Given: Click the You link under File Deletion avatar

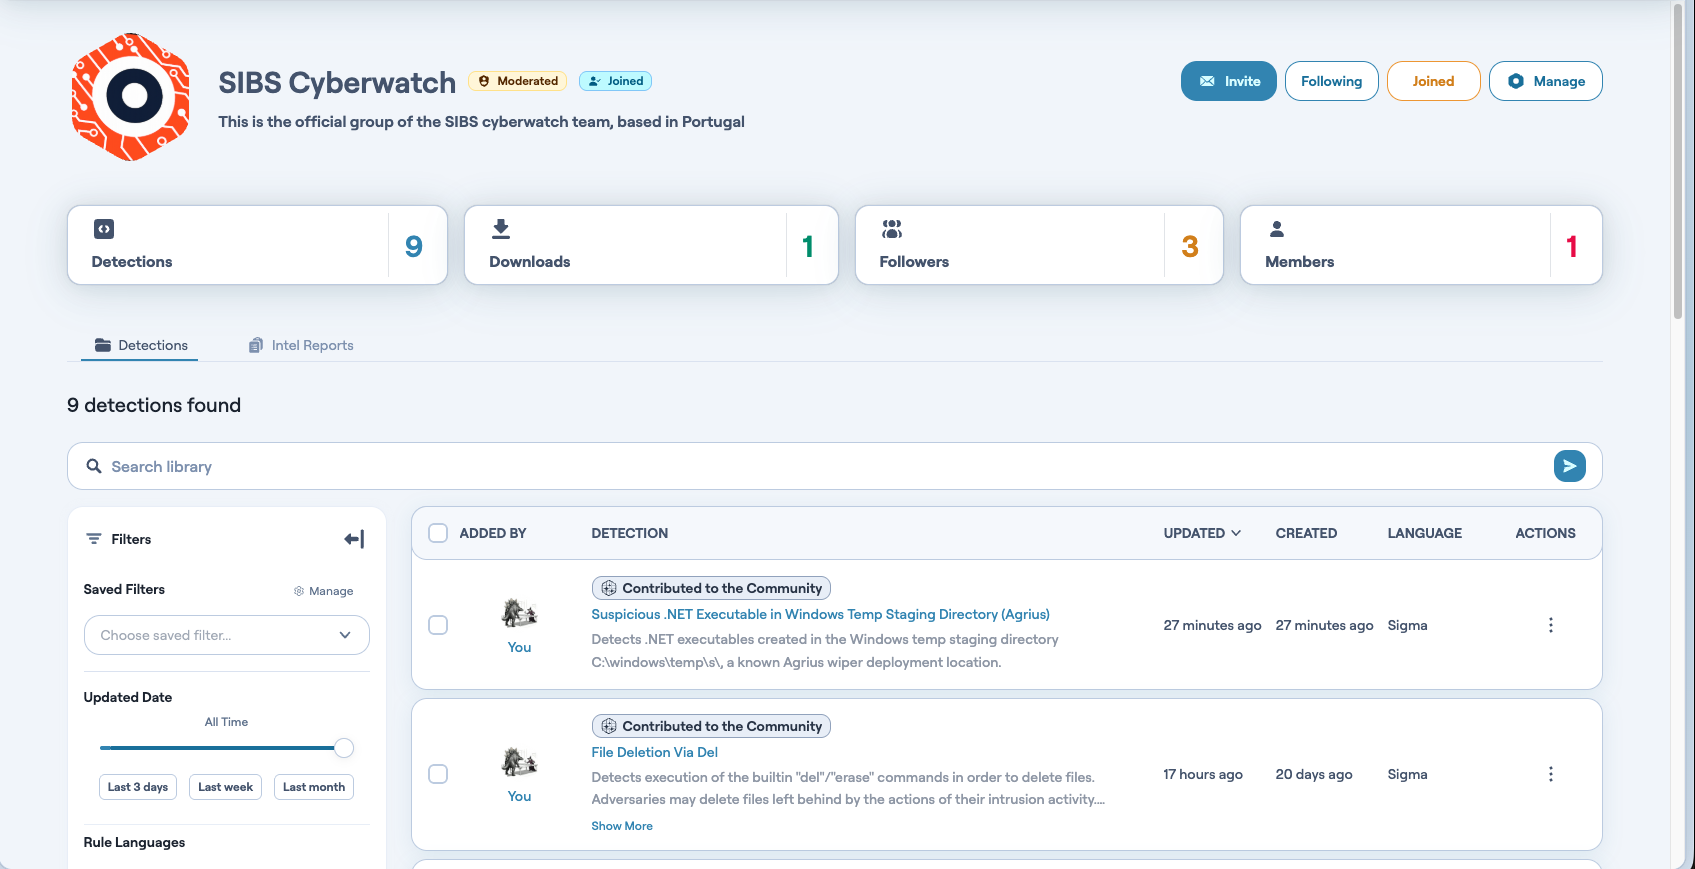Looking at the screenshot, I should [520, 796].
